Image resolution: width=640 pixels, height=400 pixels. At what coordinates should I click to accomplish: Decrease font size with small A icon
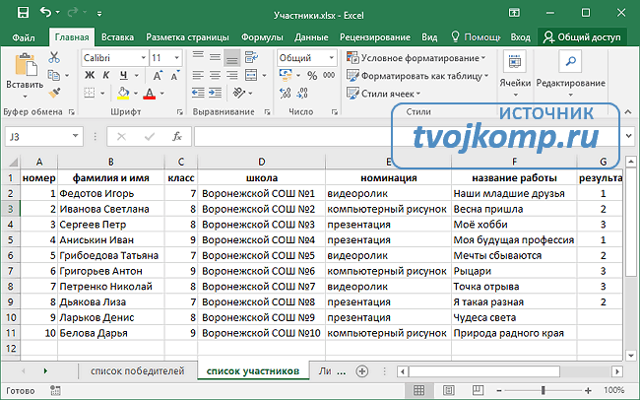click(x=175, y=76)
